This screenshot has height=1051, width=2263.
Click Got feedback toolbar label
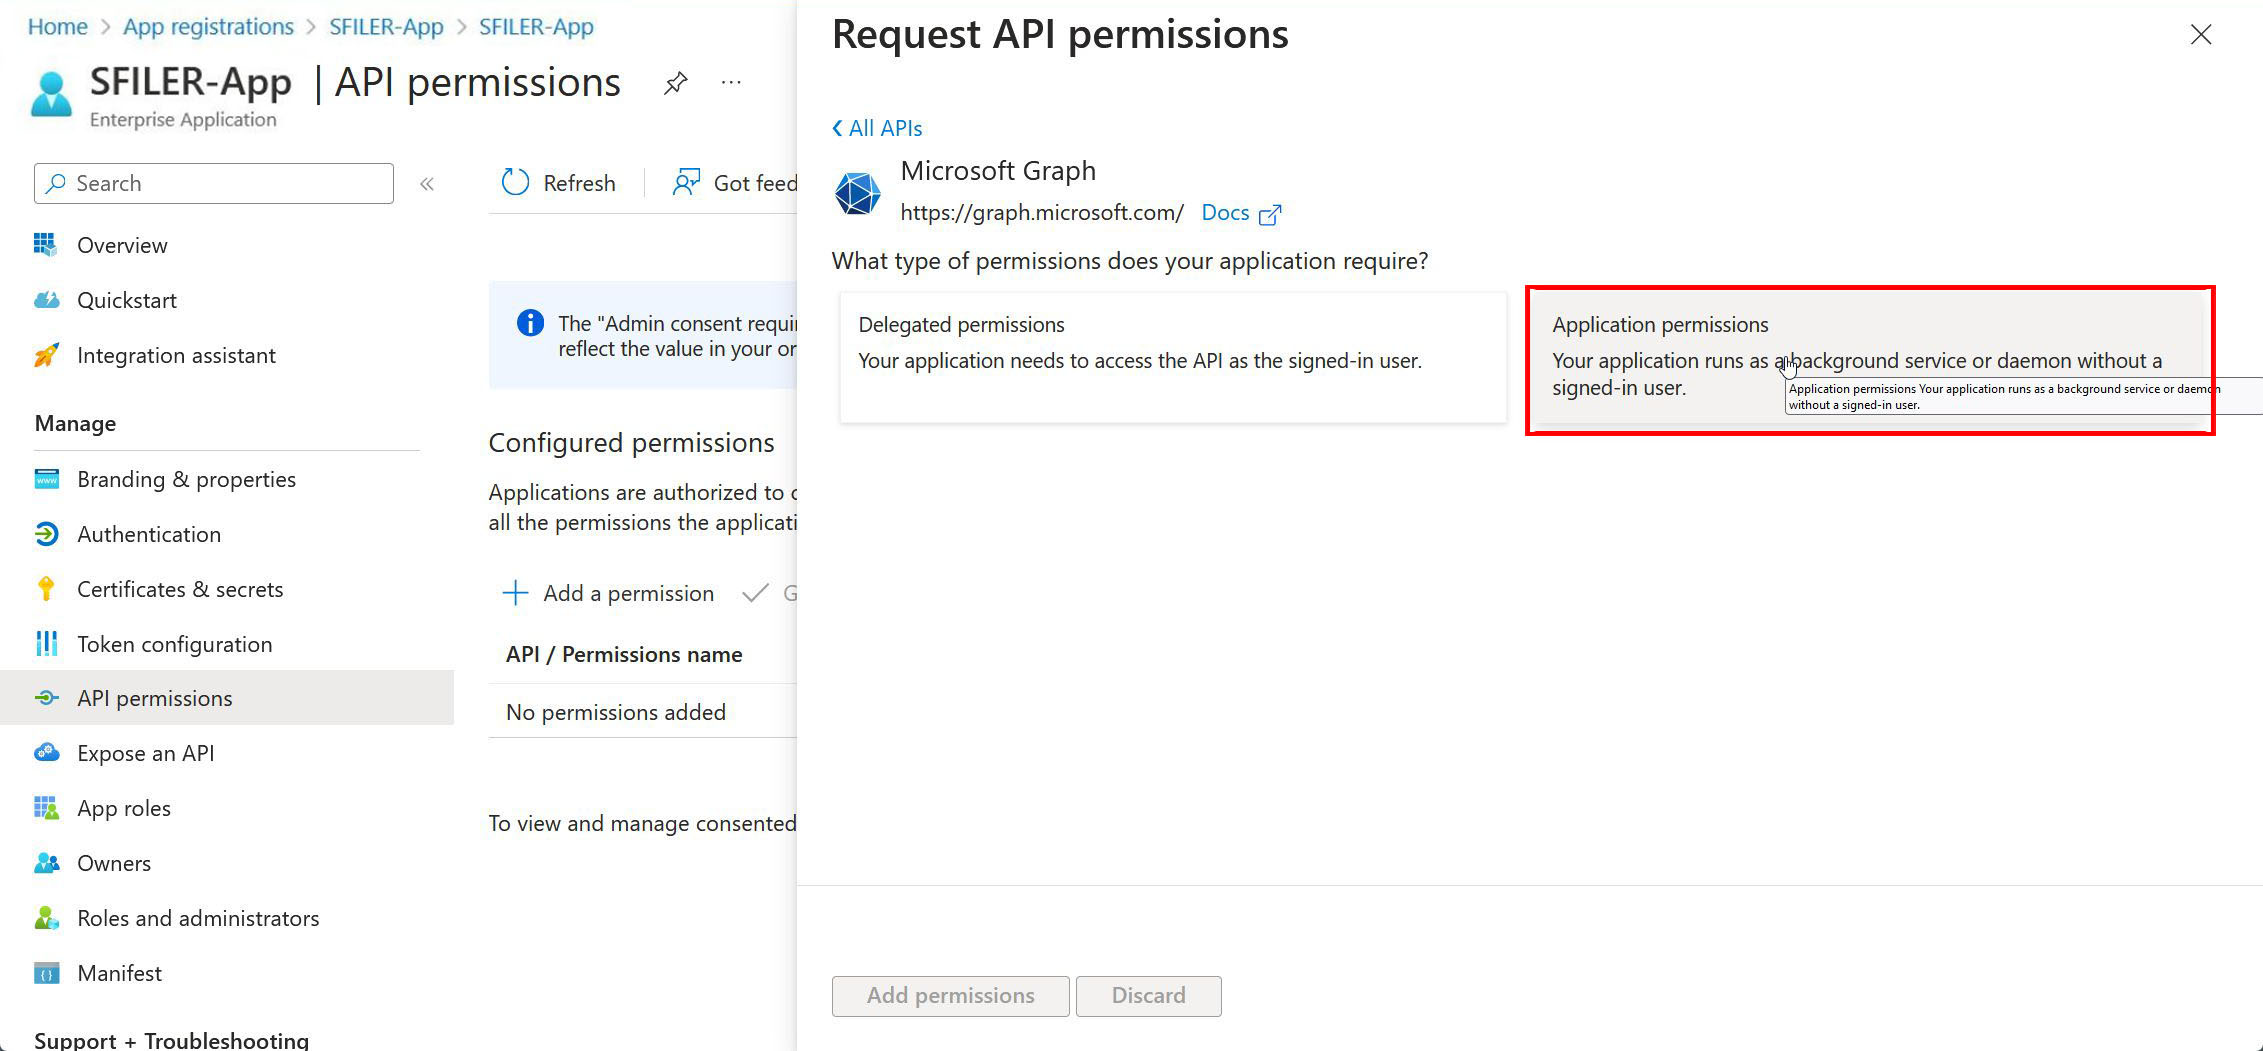[x=755, y=183]
